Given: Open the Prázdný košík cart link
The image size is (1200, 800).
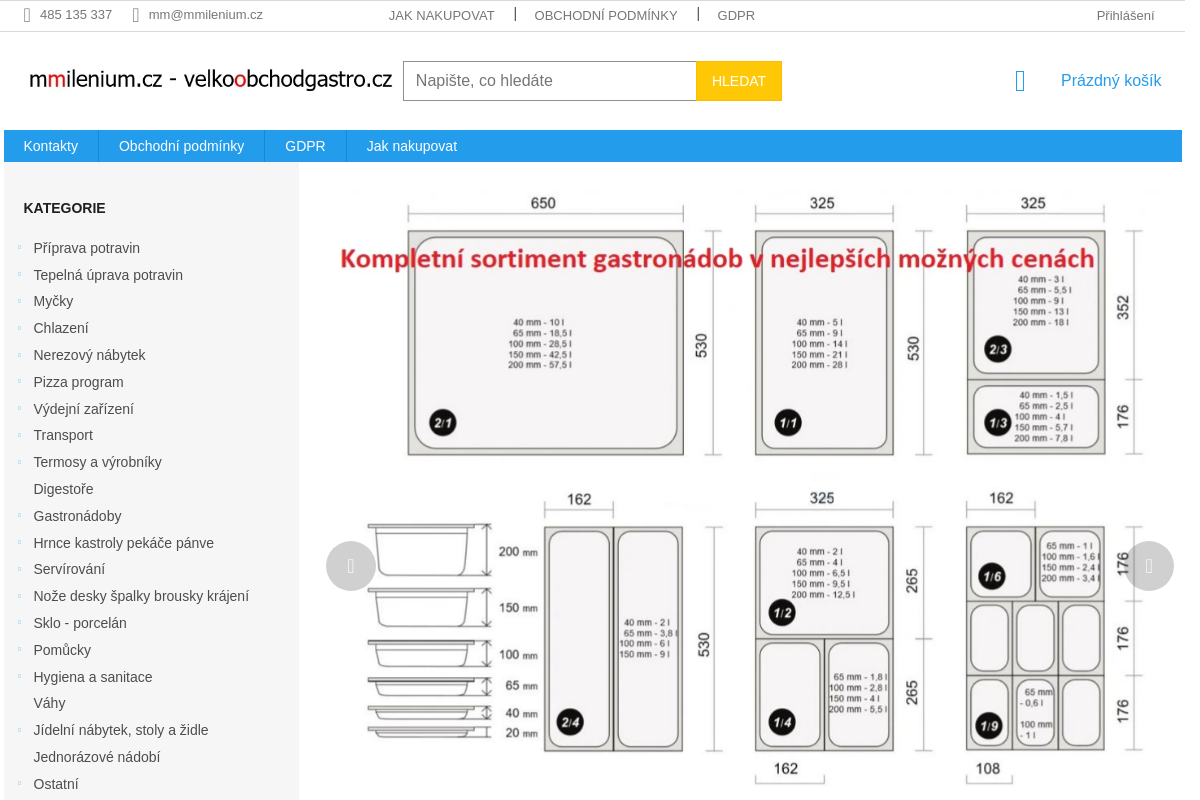Looking at the screenshot, I should (1111, 81).
